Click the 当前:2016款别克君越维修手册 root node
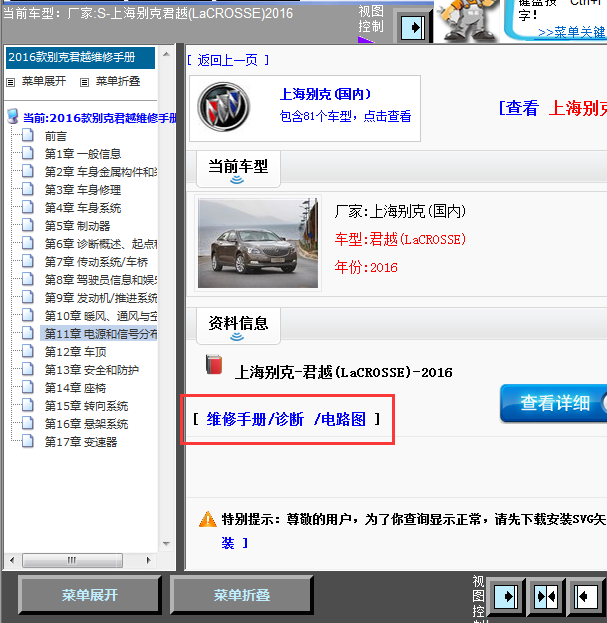The image size is (607, 623). (x=100, y=118)
